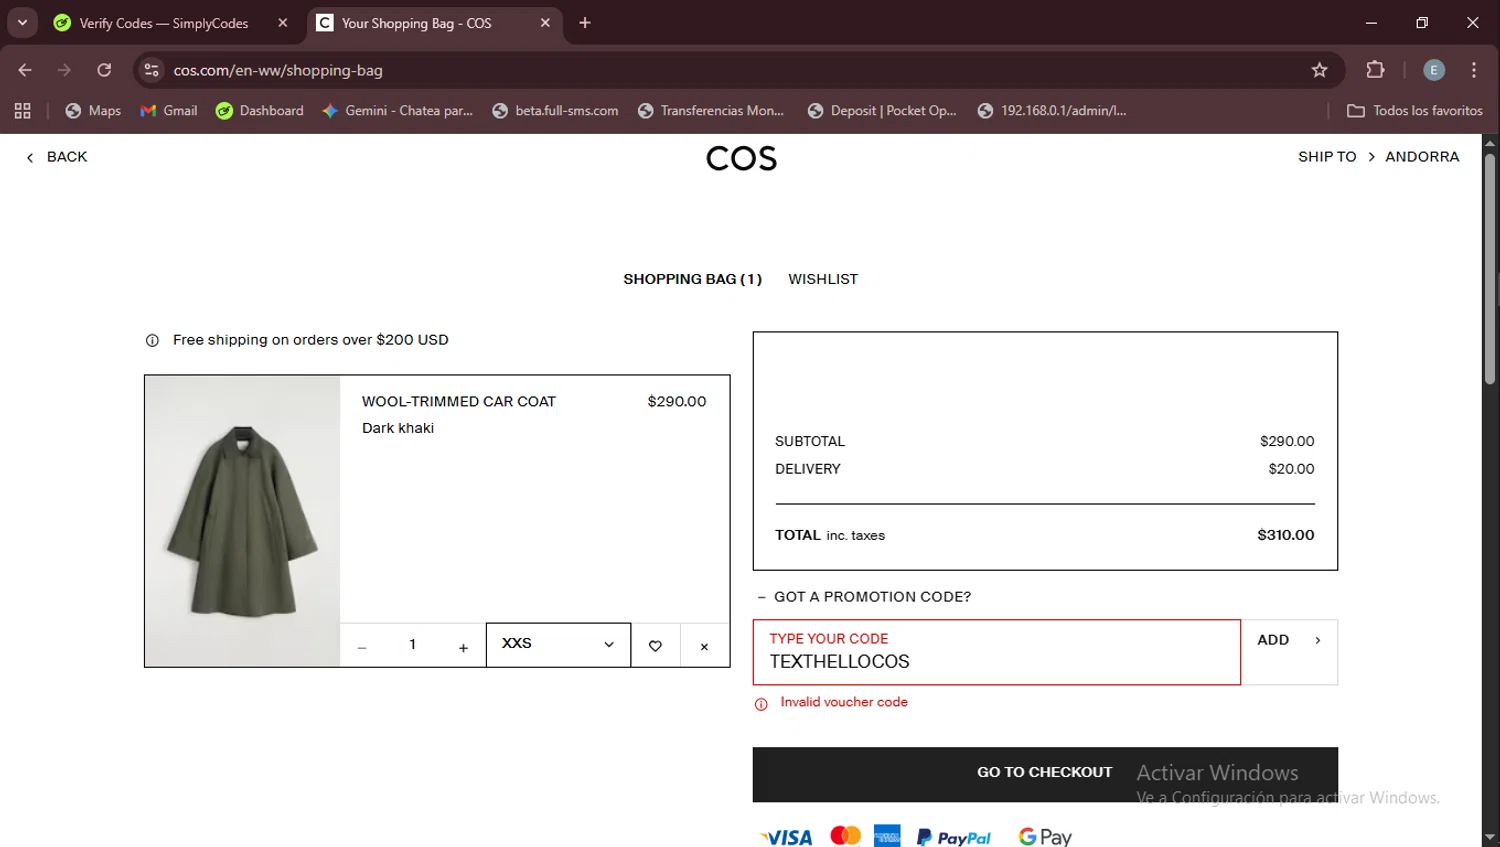Switch to the Wishlist tab

click(x=823, y=279)
